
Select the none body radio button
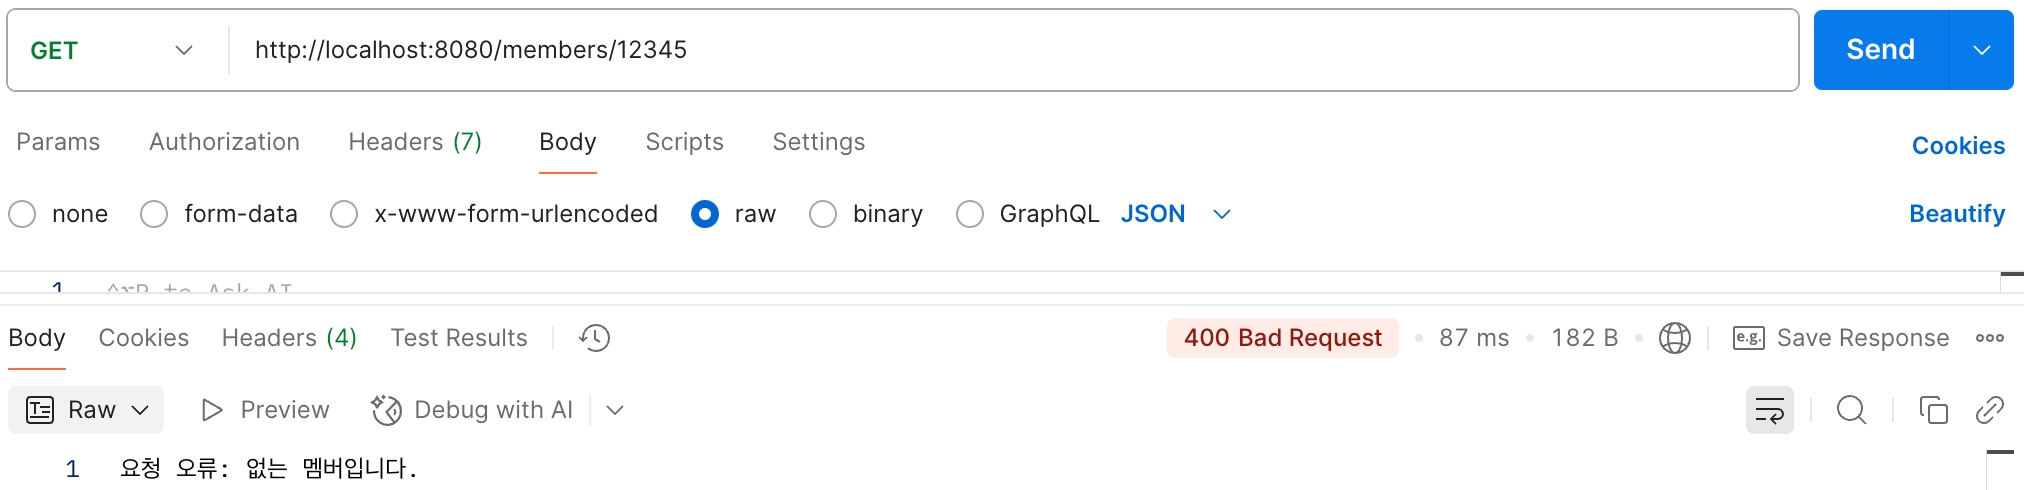coord(22,214)
